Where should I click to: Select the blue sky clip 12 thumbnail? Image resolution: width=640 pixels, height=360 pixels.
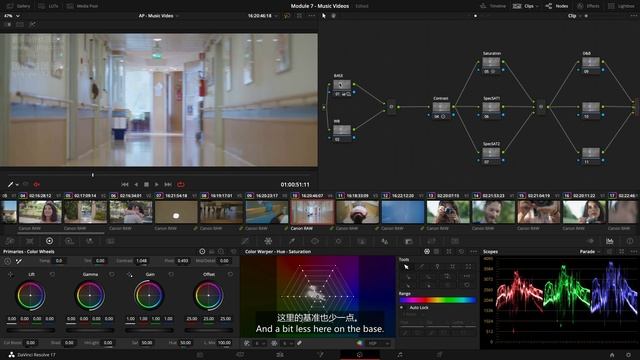[x=403, y=212]
